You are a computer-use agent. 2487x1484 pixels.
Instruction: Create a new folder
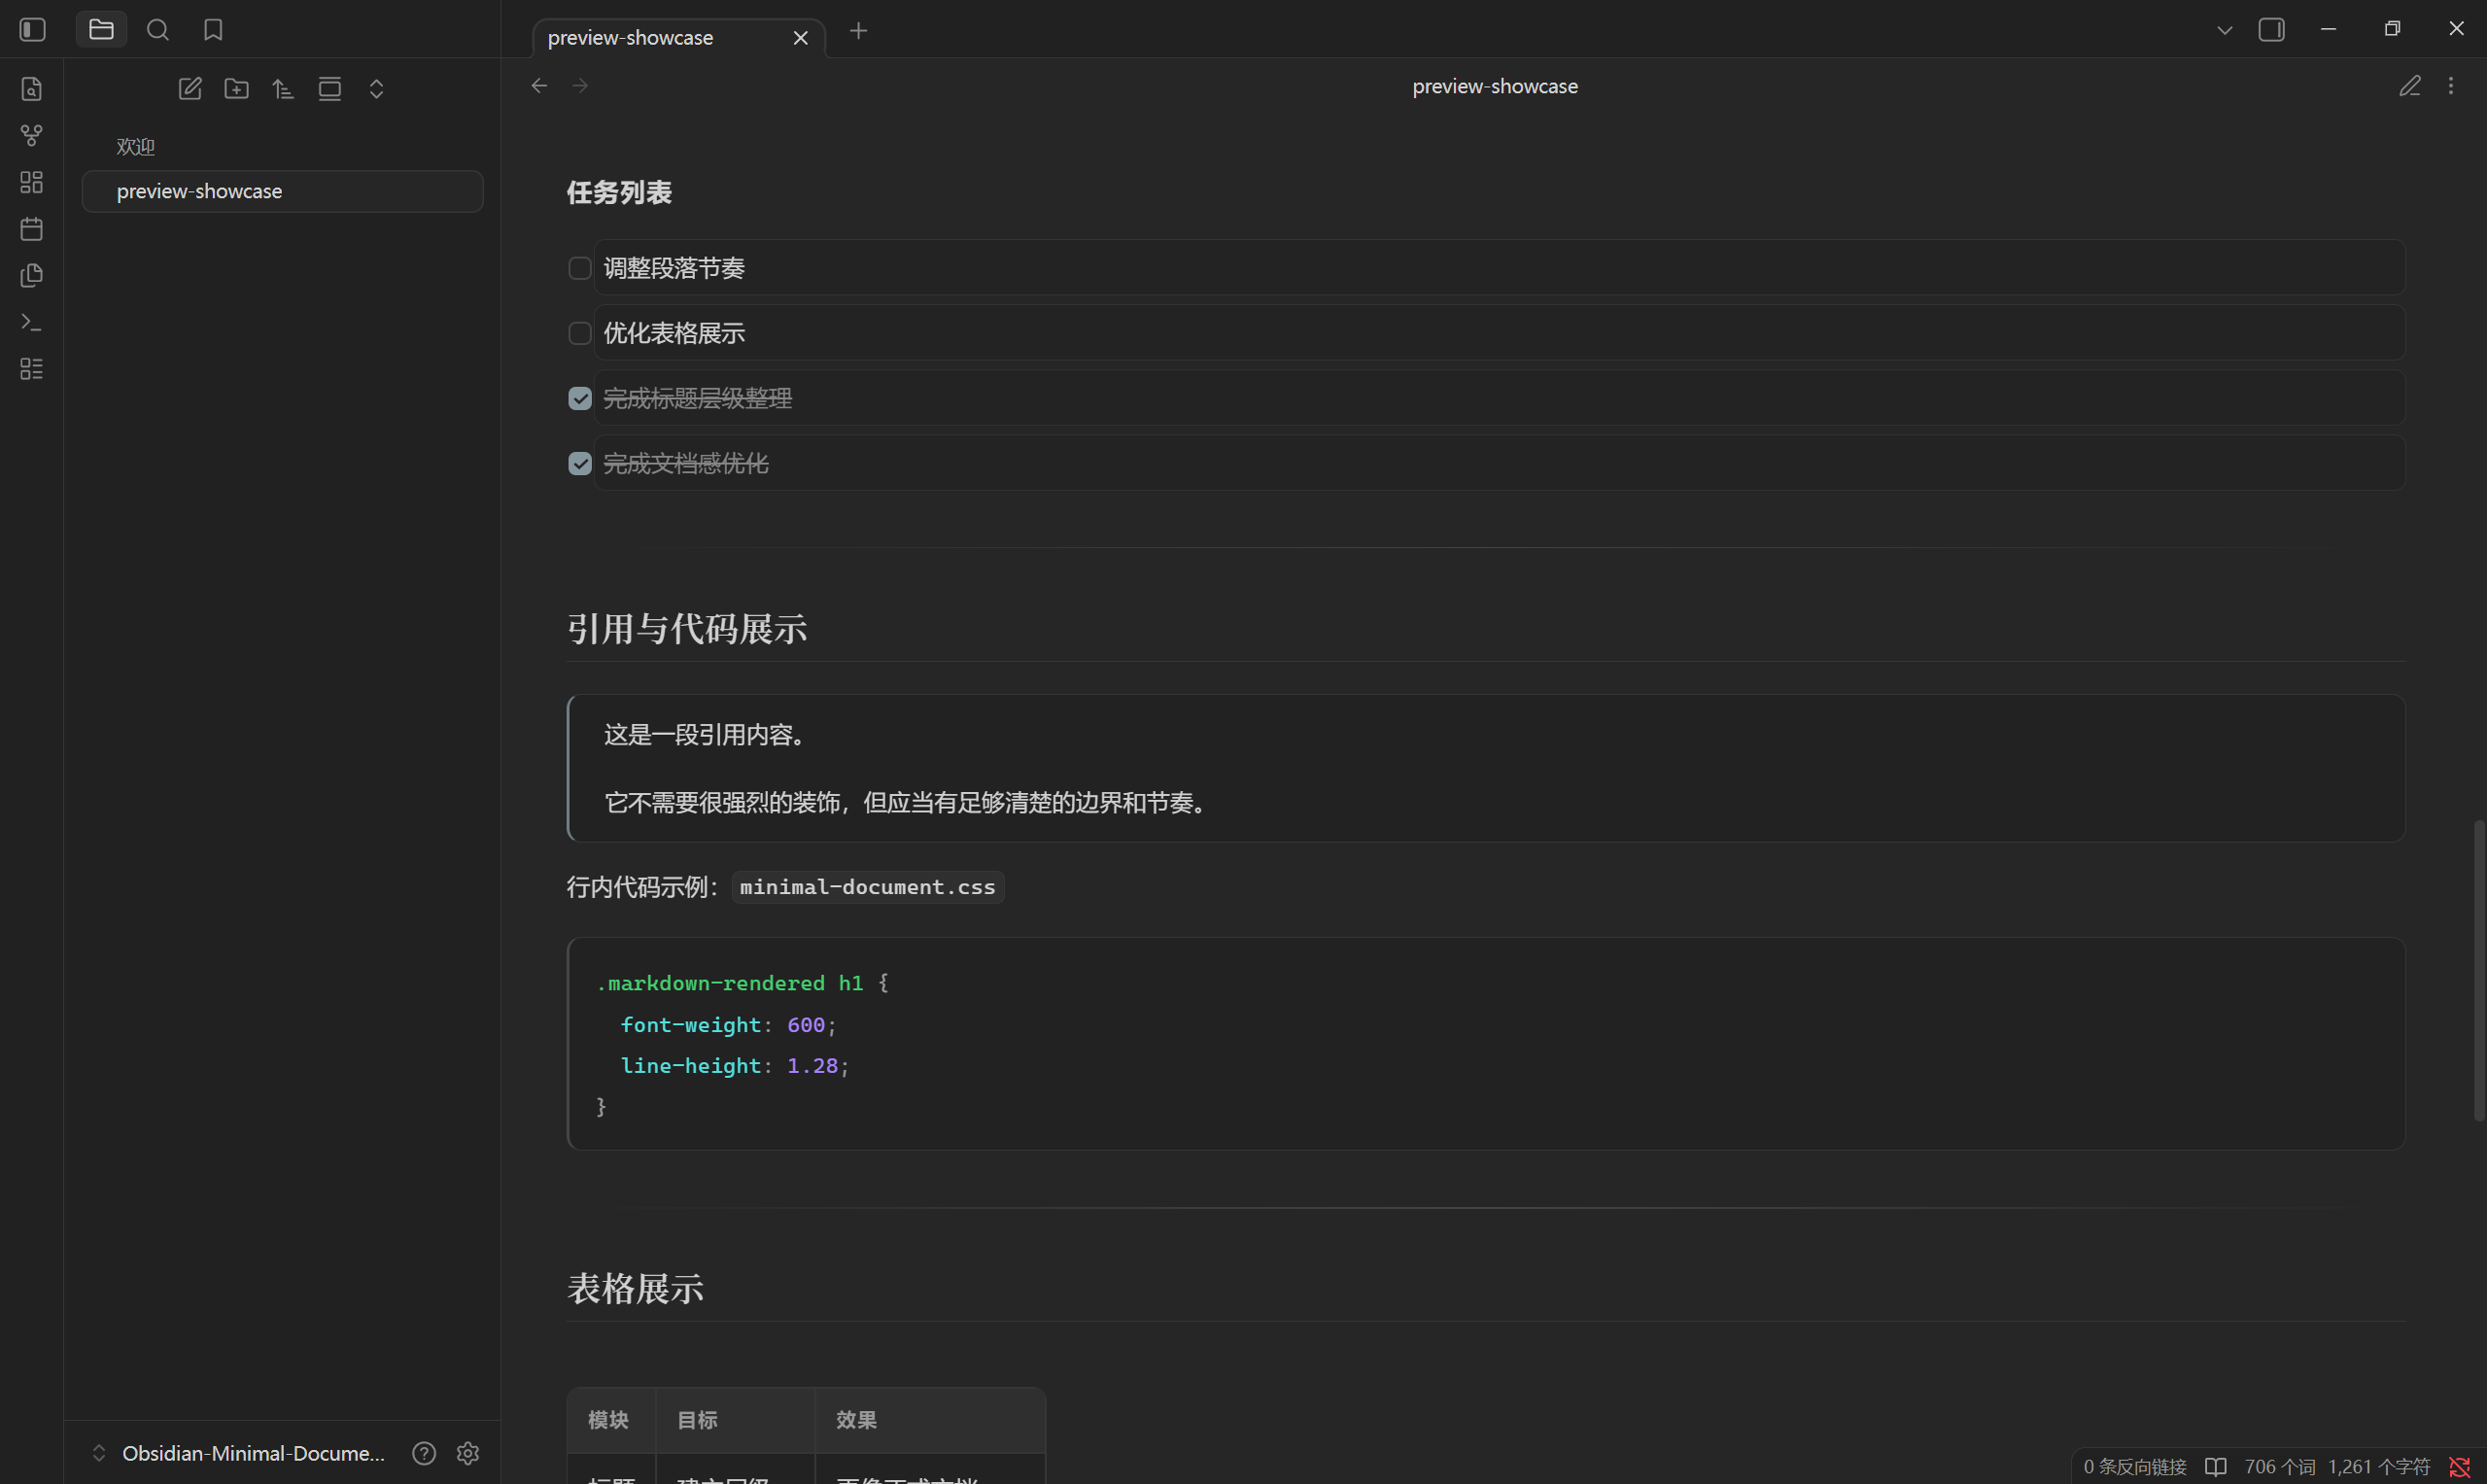point(237,89)
